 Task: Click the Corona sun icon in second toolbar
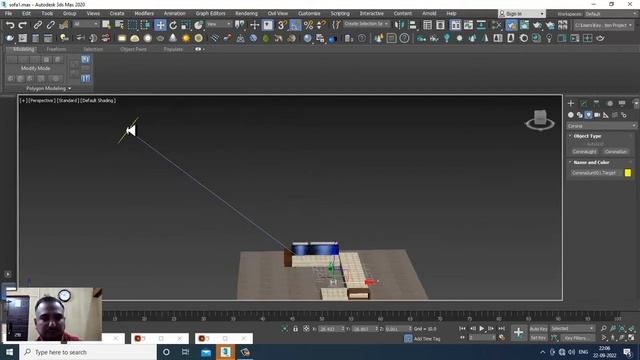186,38
